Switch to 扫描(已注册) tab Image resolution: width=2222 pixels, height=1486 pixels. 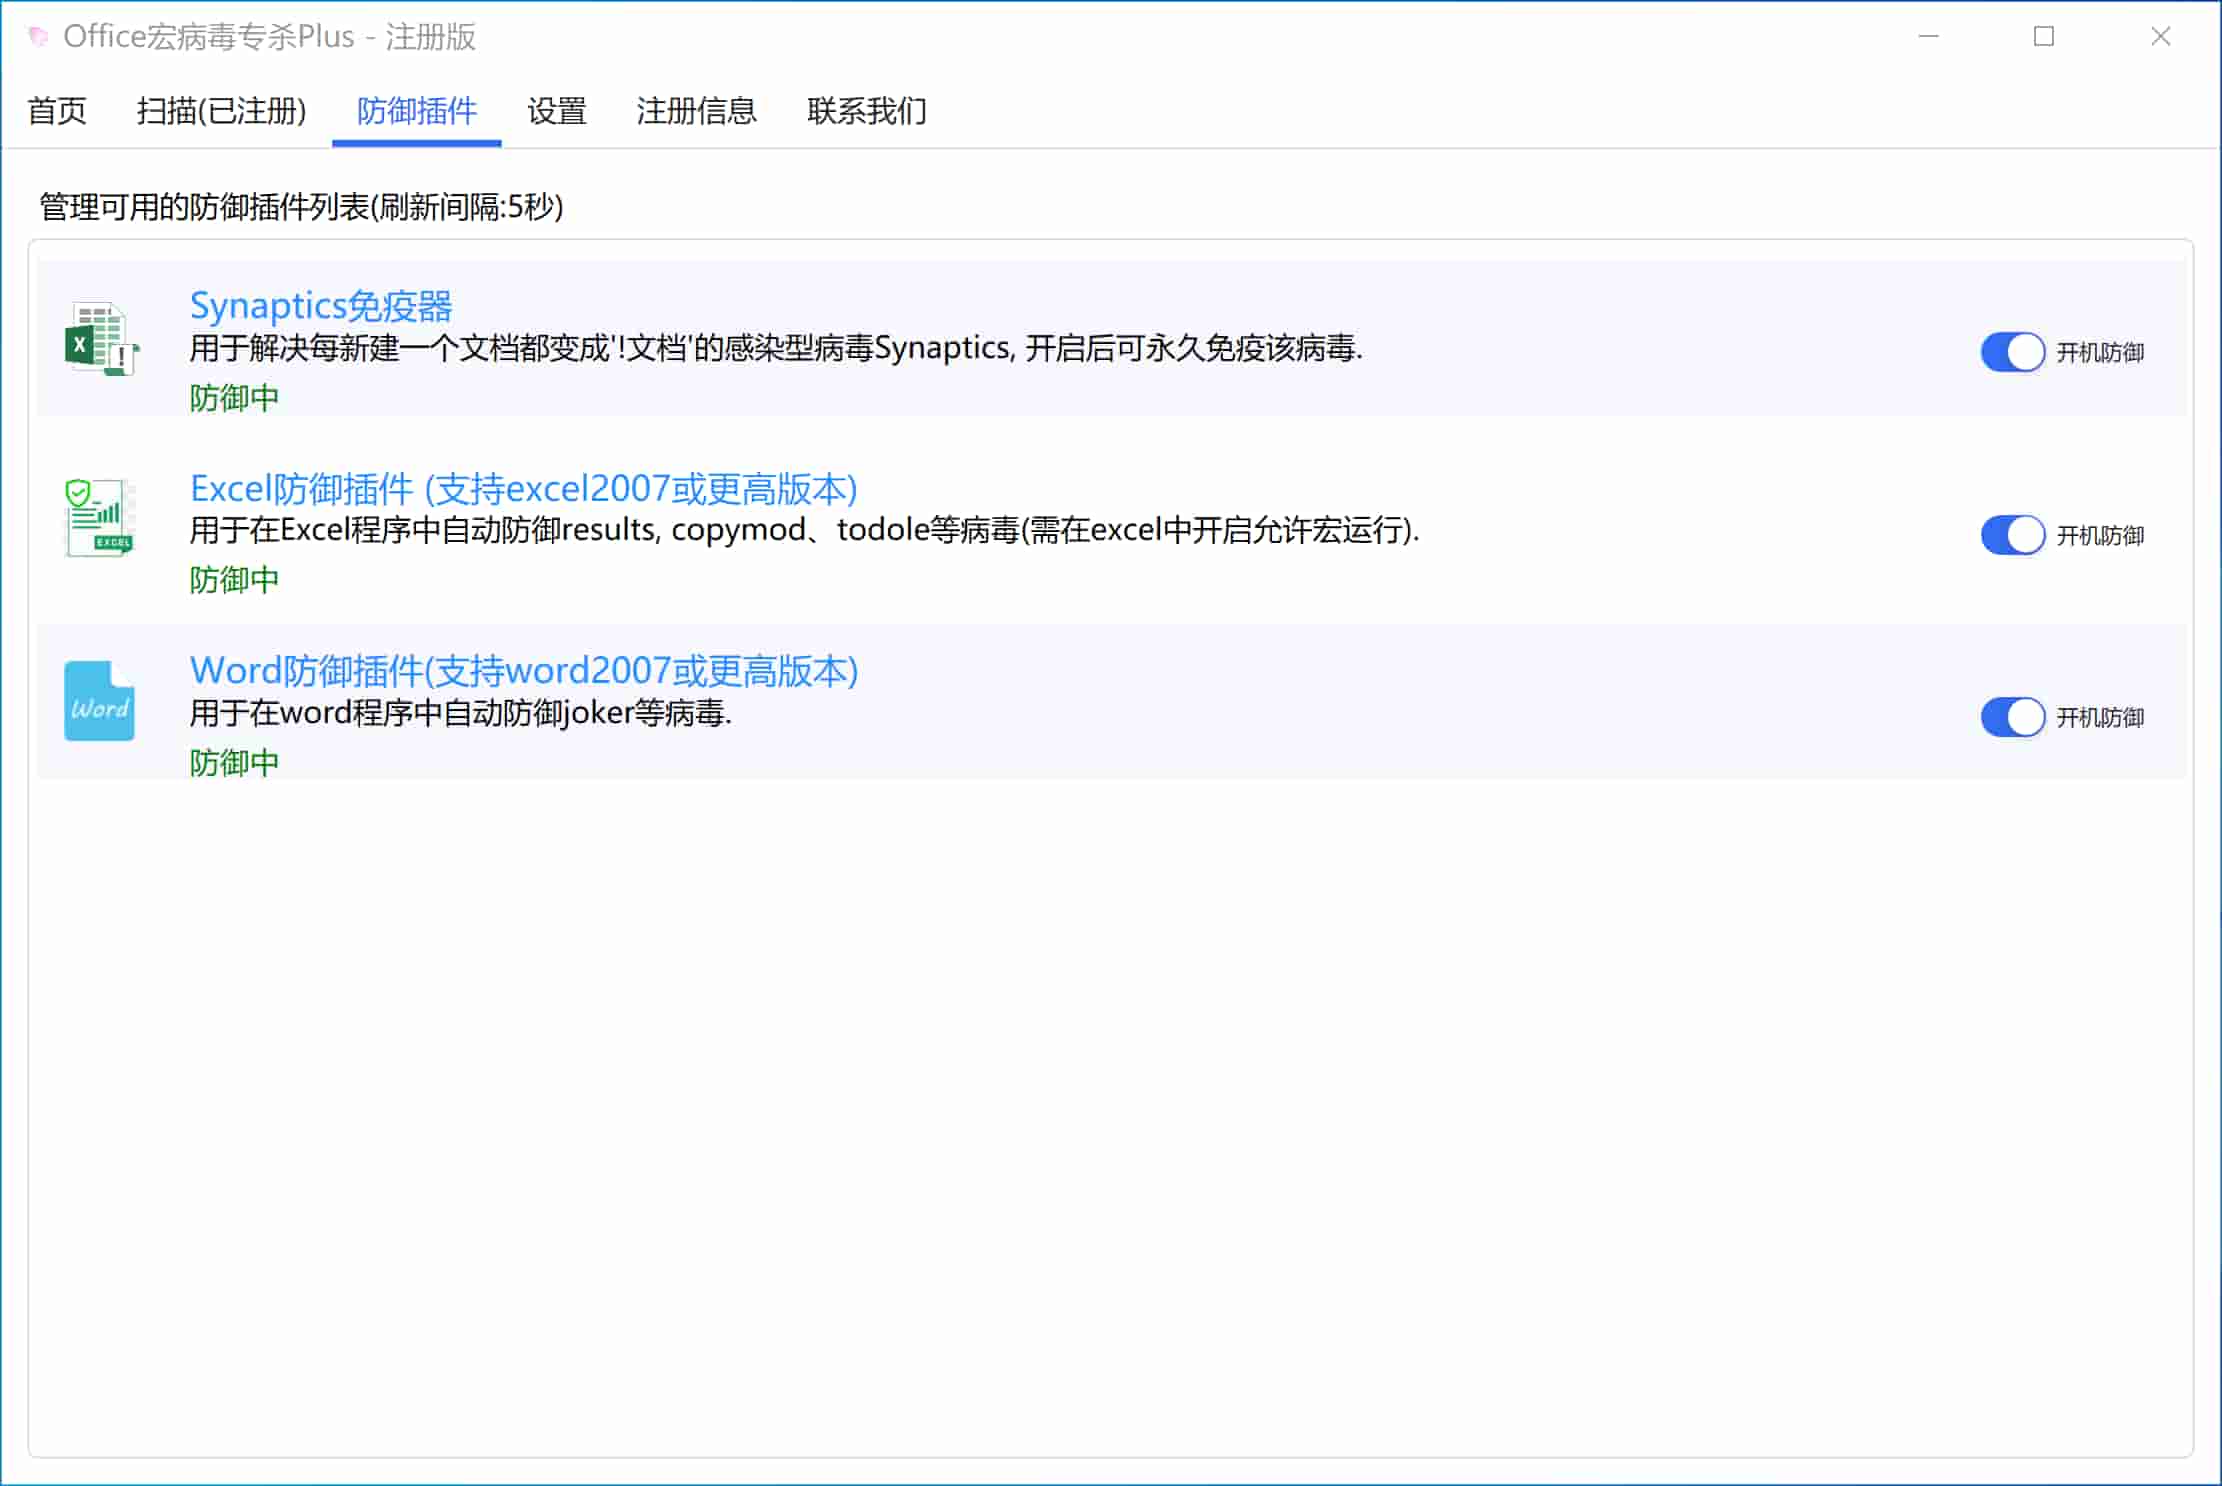coord(221,111)
